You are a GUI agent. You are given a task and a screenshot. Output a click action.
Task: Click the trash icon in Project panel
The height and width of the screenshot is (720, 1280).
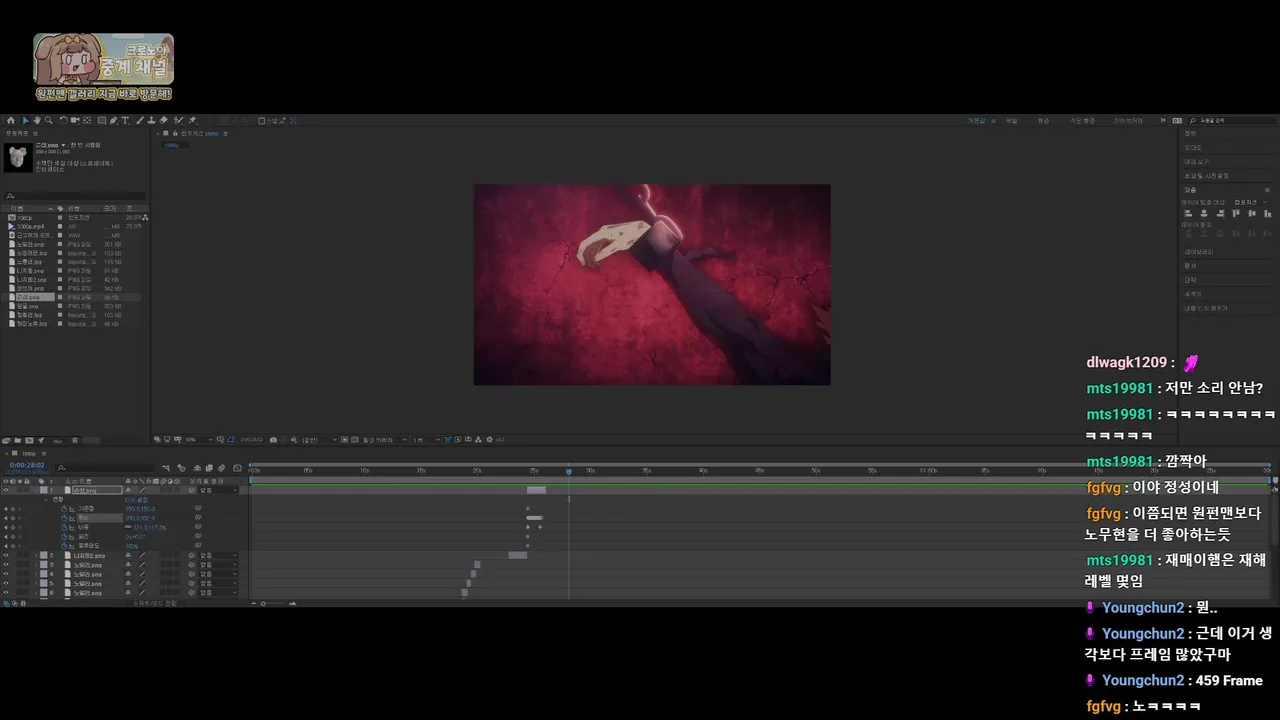[75, 440]
